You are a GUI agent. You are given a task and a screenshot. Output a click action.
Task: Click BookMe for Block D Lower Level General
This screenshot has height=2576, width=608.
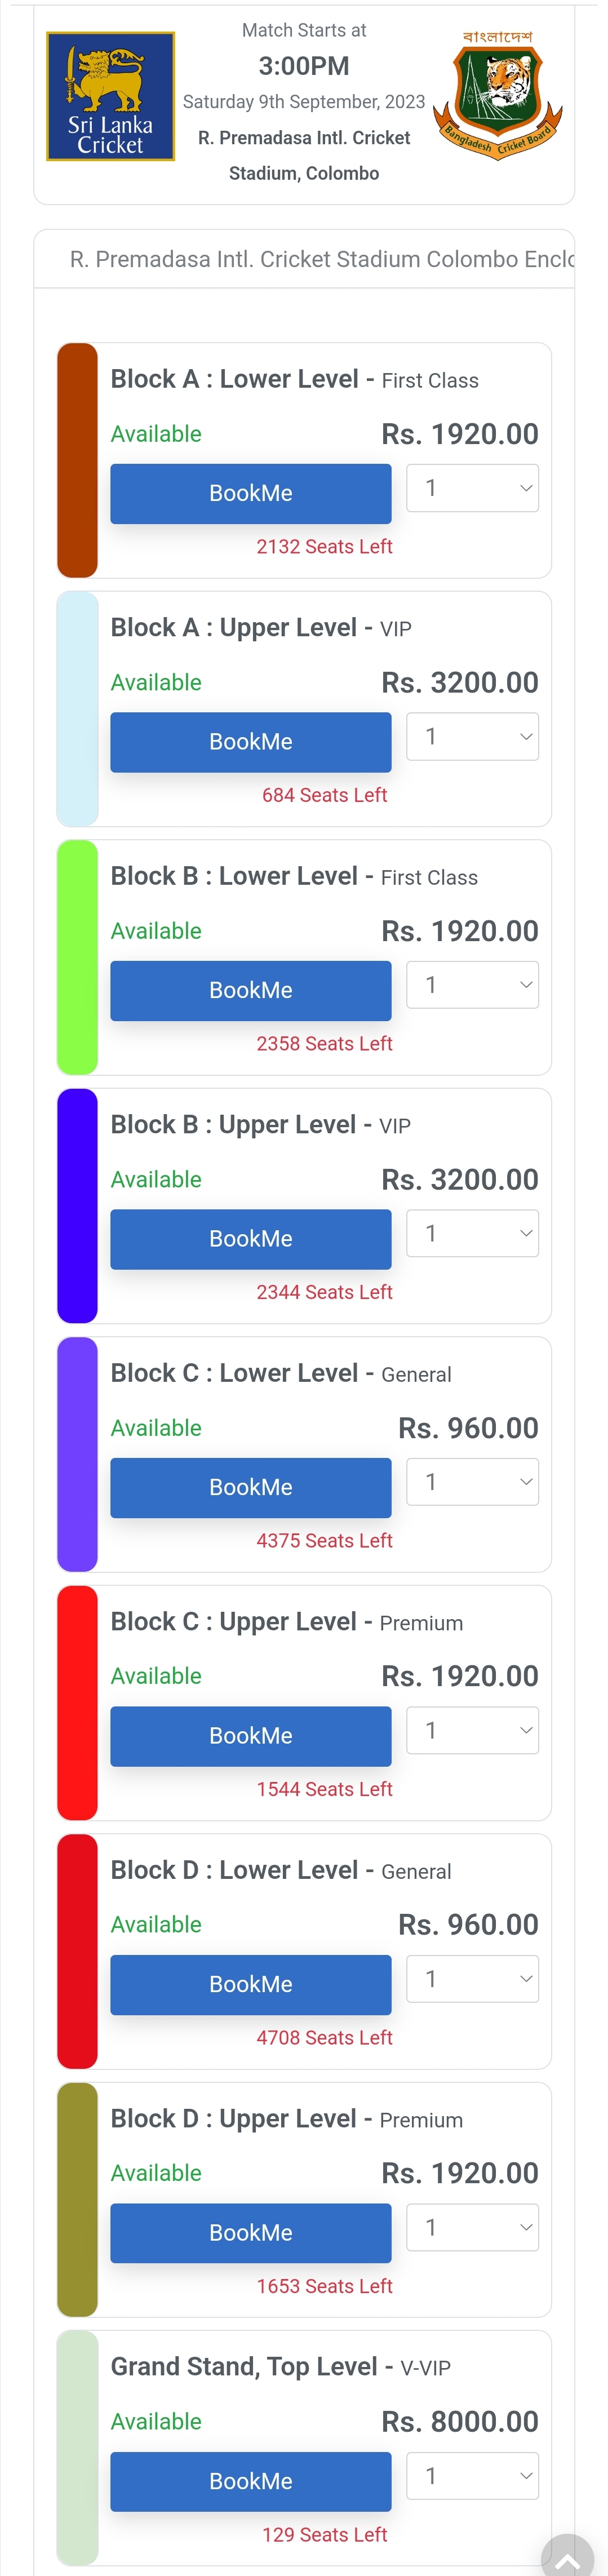point(250,1984)
